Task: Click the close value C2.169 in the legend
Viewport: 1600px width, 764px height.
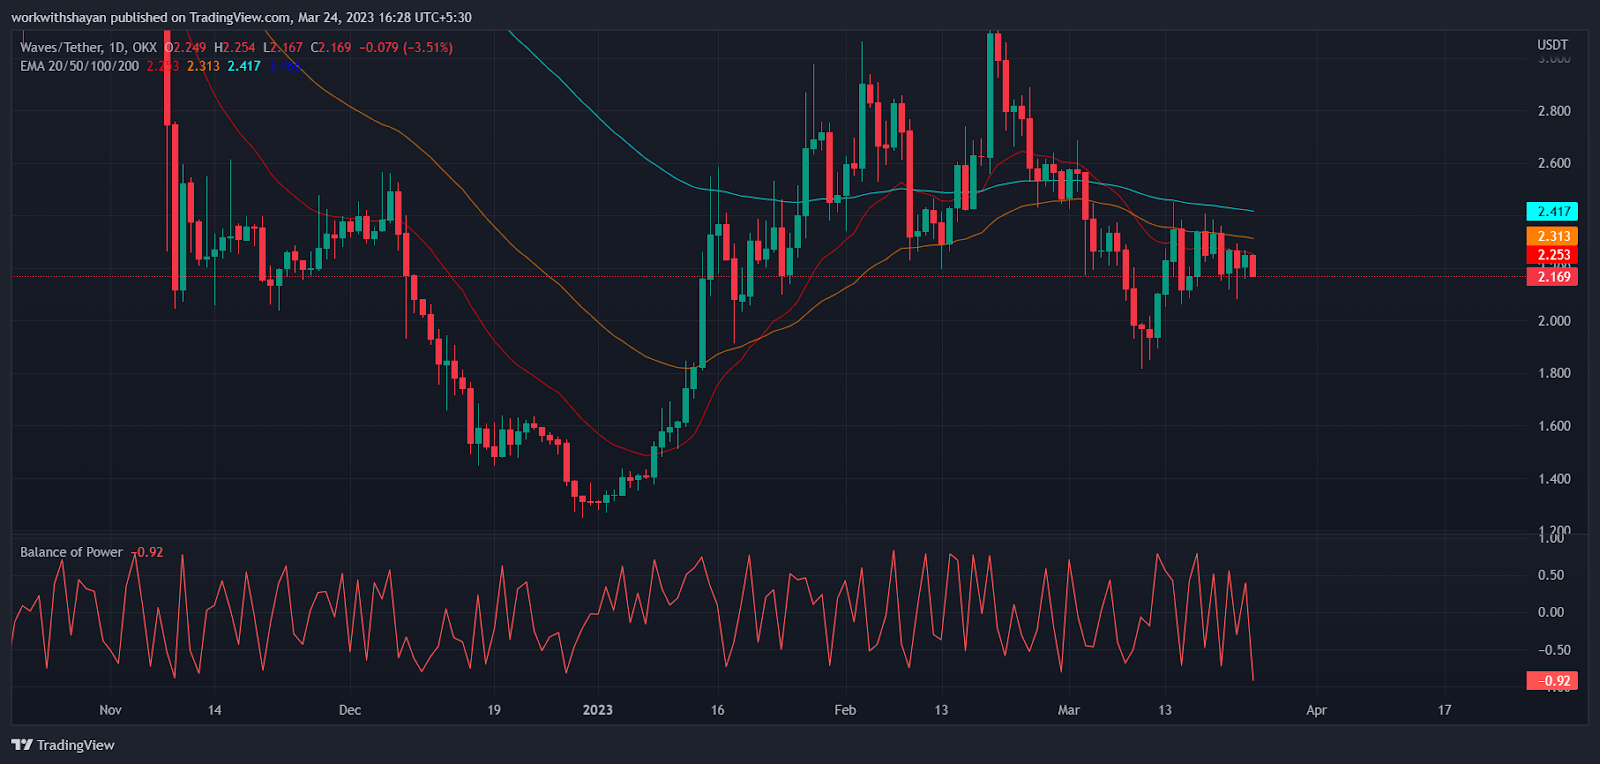Action: tap(331, 47)
